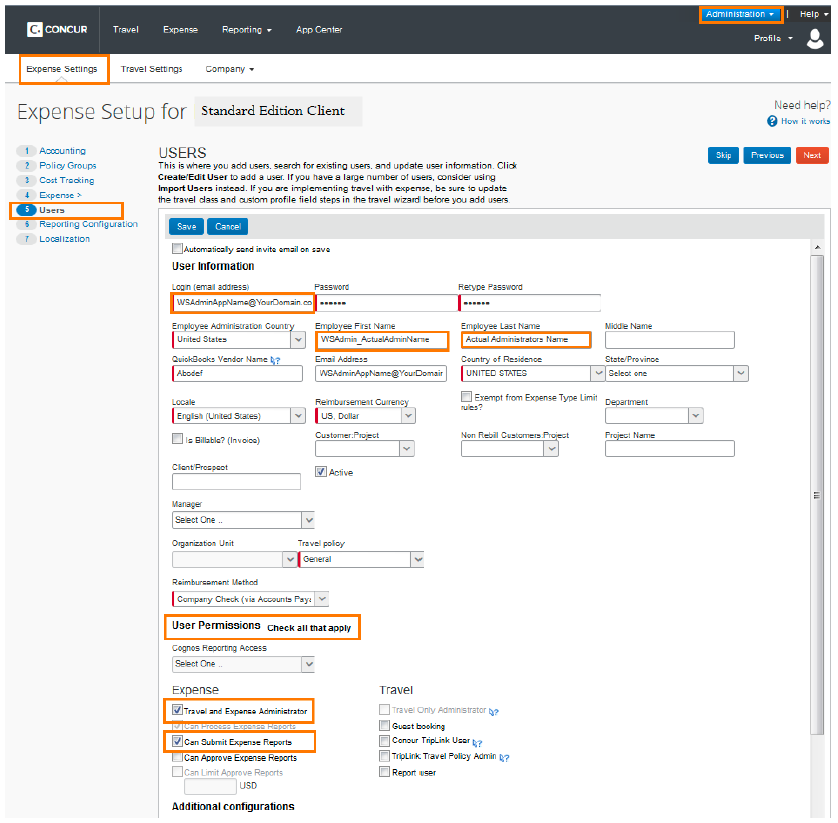Check Exempt from Expense Type Limit rules
The image size is (838, 823).
click(x=466, y=397)
